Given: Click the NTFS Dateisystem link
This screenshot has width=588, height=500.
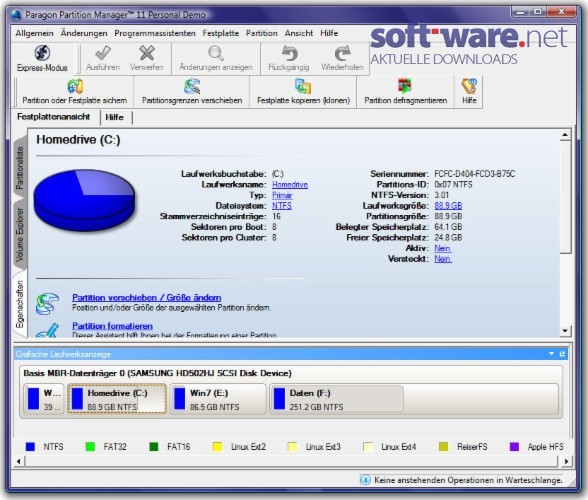Looking at the screenshot, I should (x=282, y=206).
